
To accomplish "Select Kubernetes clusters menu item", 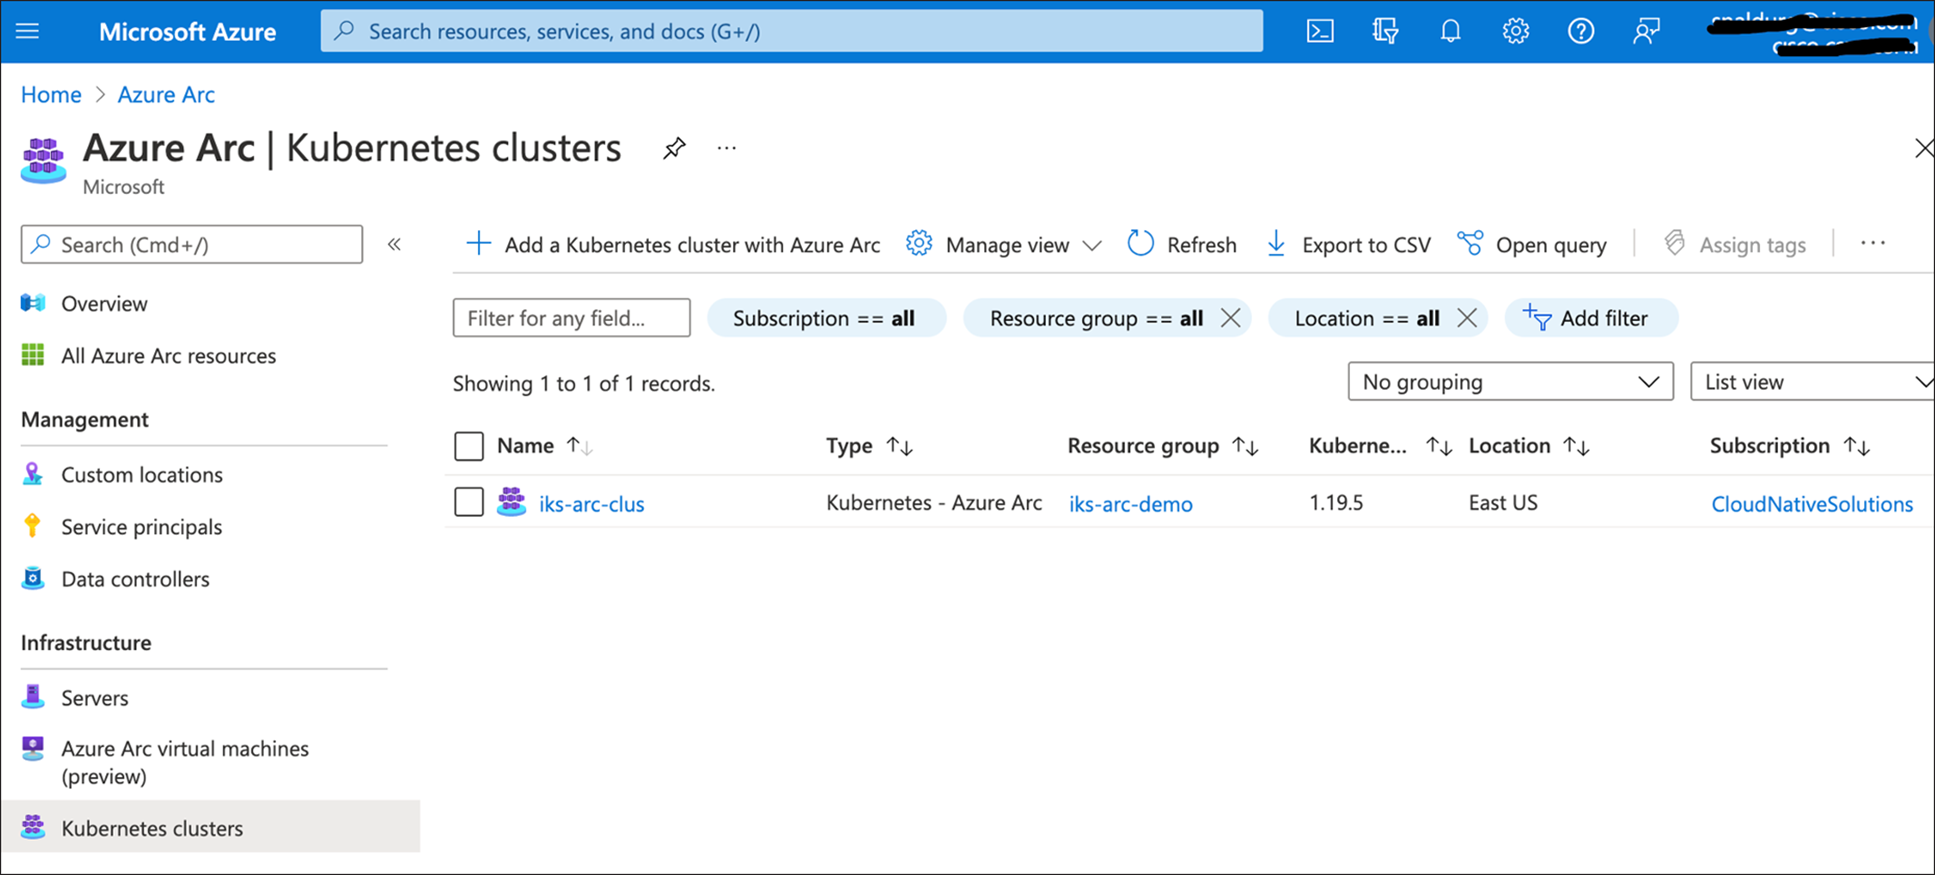I will (210, 827).
